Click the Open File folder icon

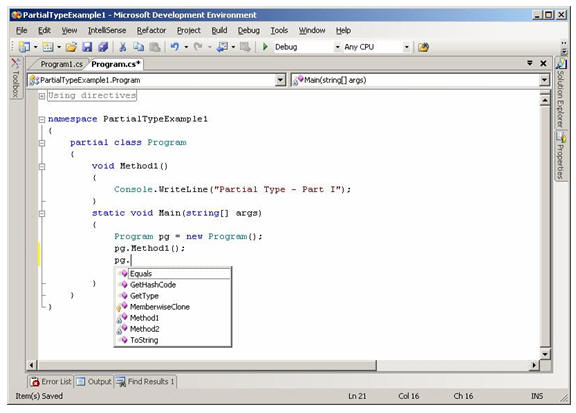point(71,47)
